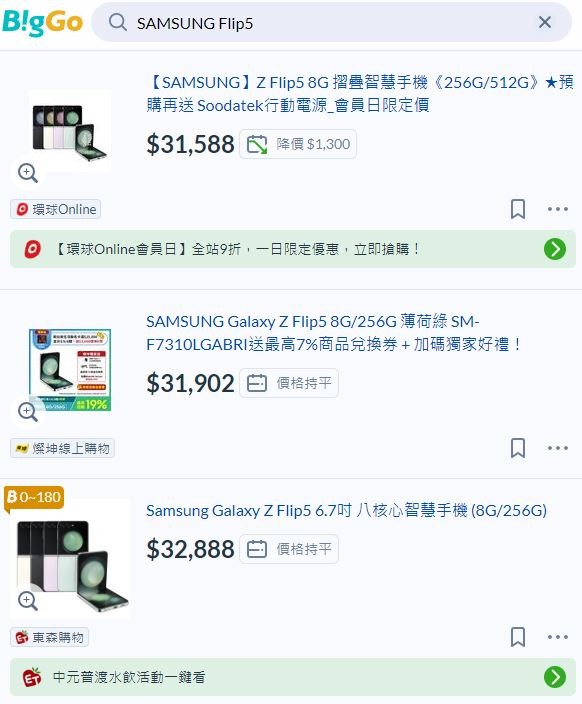Open 中元普渡水飲活動 promo green arrow

(555, 677)
